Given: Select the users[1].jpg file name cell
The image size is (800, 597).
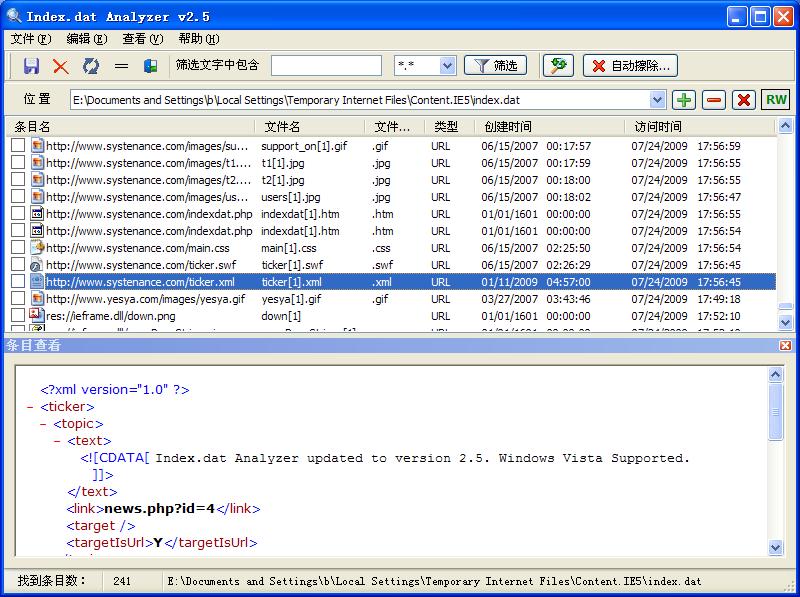Looking at the screenshot, I should click(291, 197).
